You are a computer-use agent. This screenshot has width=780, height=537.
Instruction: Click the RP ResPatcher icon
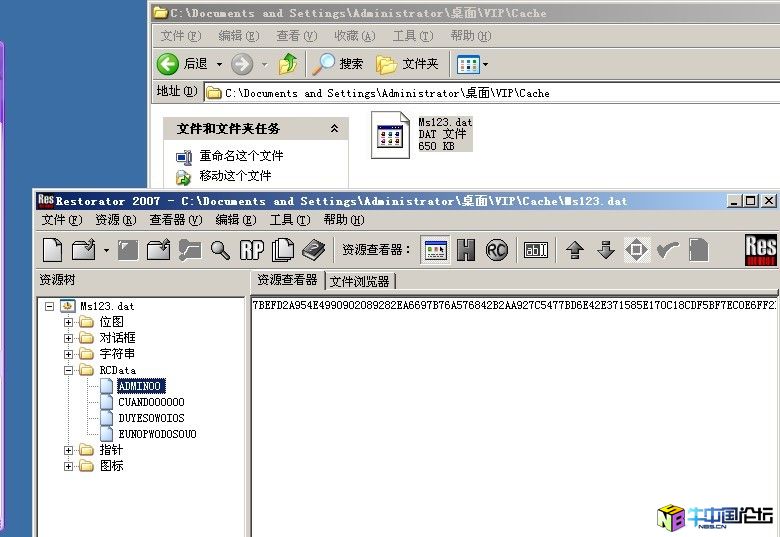coord(252,250)
